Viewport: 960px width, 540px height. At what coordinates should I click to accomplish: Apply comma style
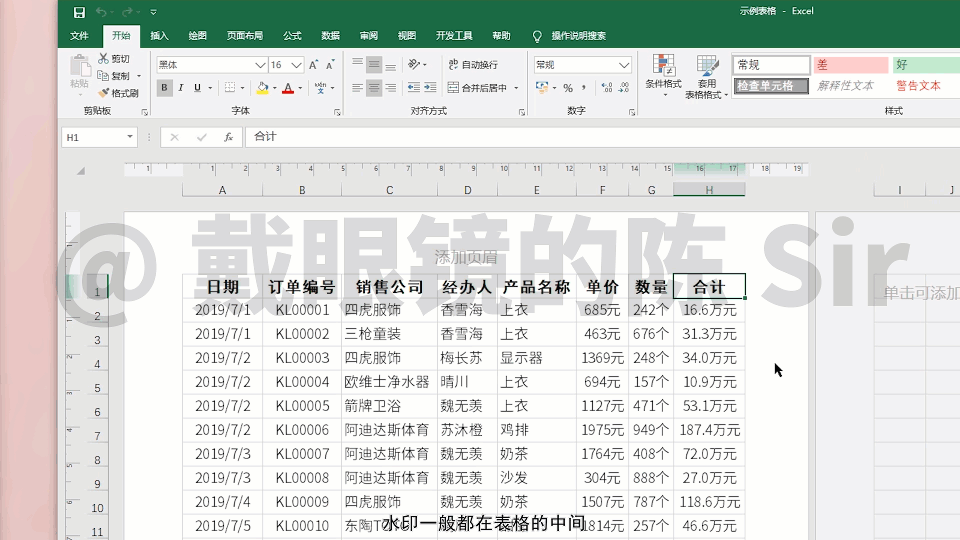pos(584,88)
